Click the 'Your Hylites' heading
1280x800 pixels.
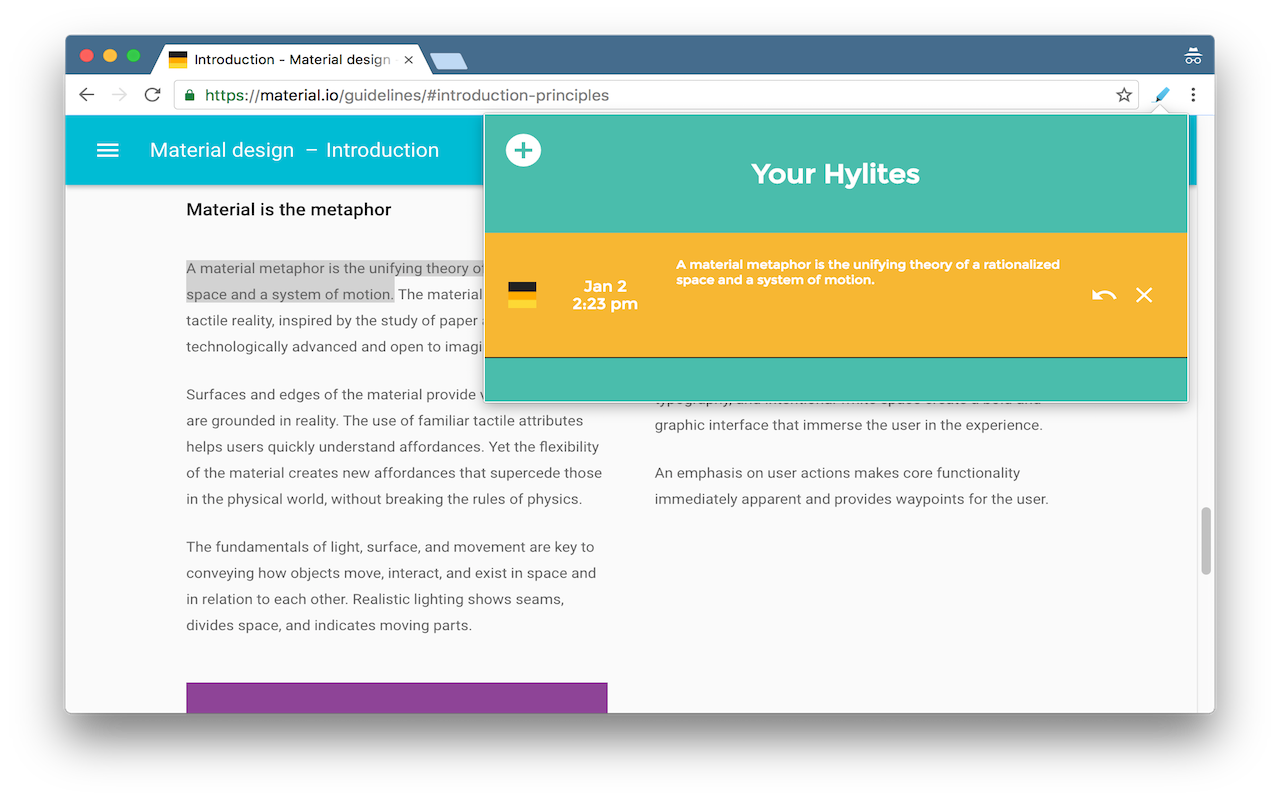(x=835, y=174)
